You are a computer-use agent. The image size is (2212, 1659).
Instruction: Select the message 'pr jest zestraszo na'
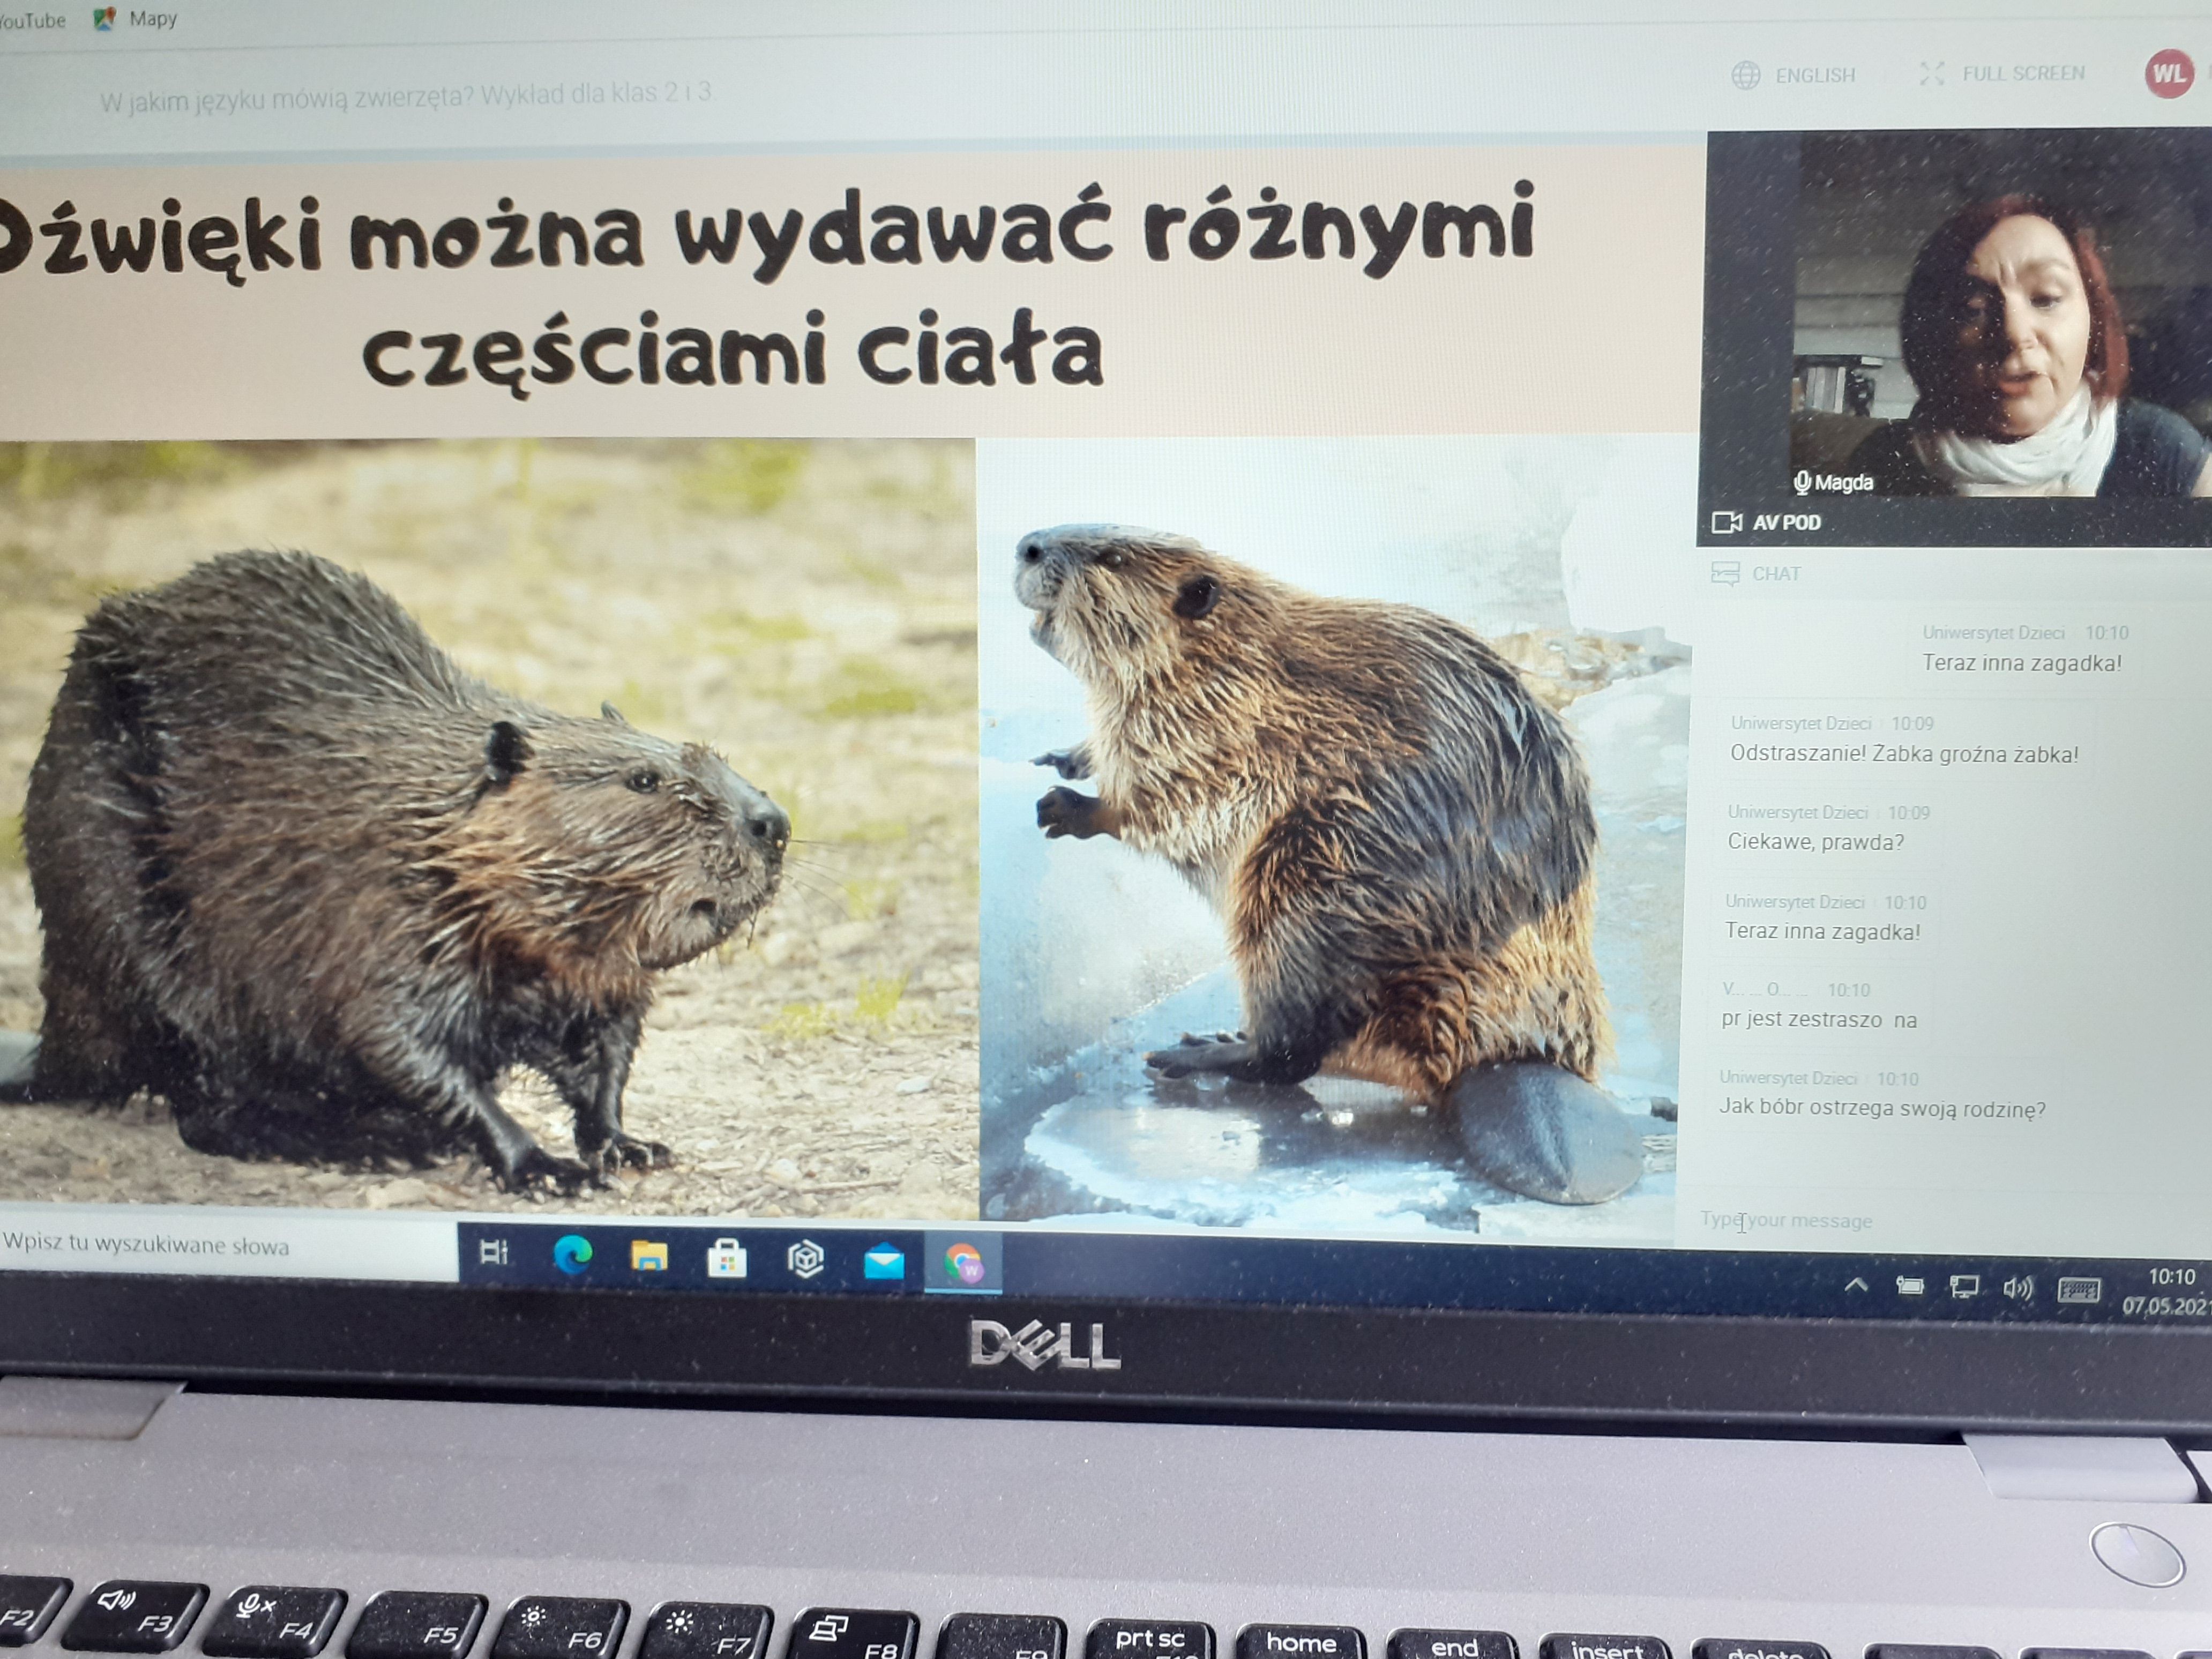[1819, 1020]
